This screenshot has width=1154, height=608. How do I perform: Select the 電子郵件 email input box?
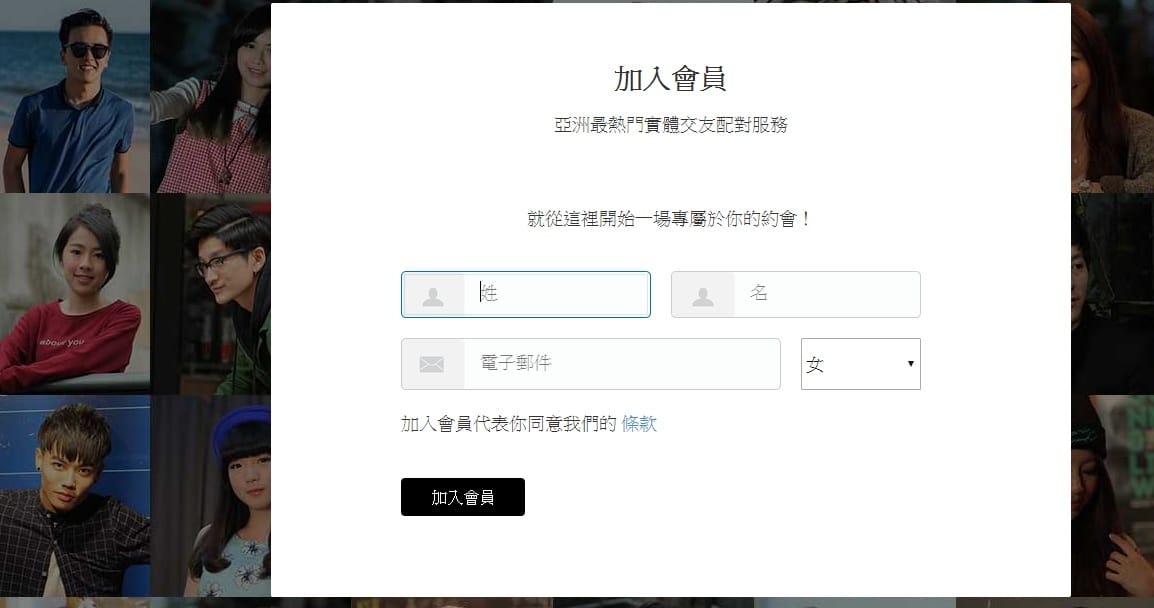point(620,364)
